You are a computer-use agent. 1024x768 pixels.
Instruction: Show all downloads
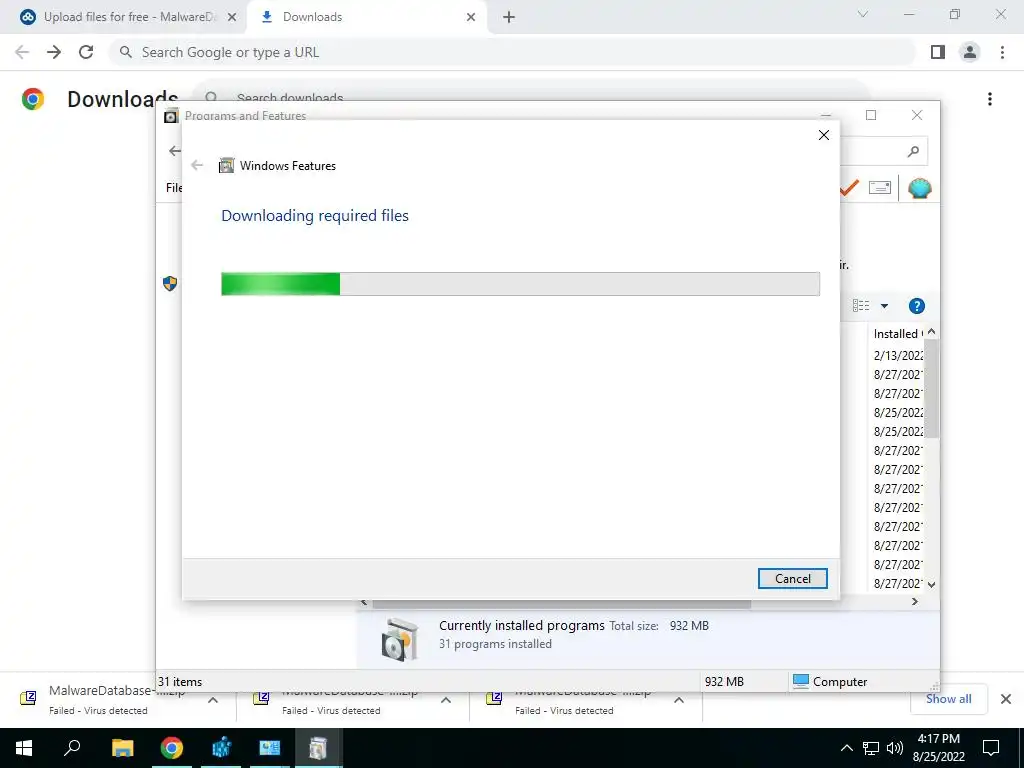(948, 699)
